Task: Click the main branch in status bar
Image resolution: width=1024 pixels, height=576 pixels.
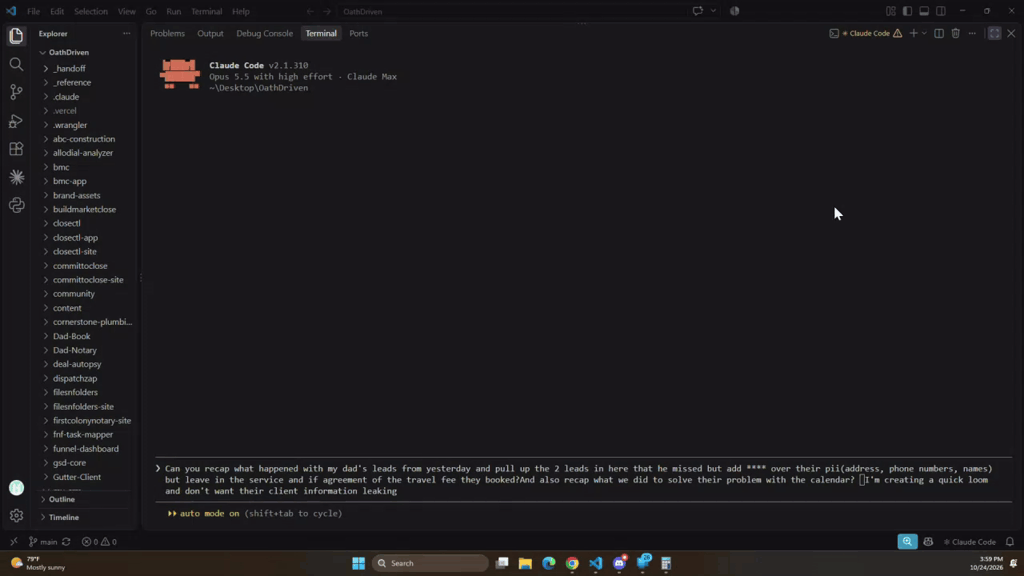Action: pyautogui.click(x=43, y=541)
